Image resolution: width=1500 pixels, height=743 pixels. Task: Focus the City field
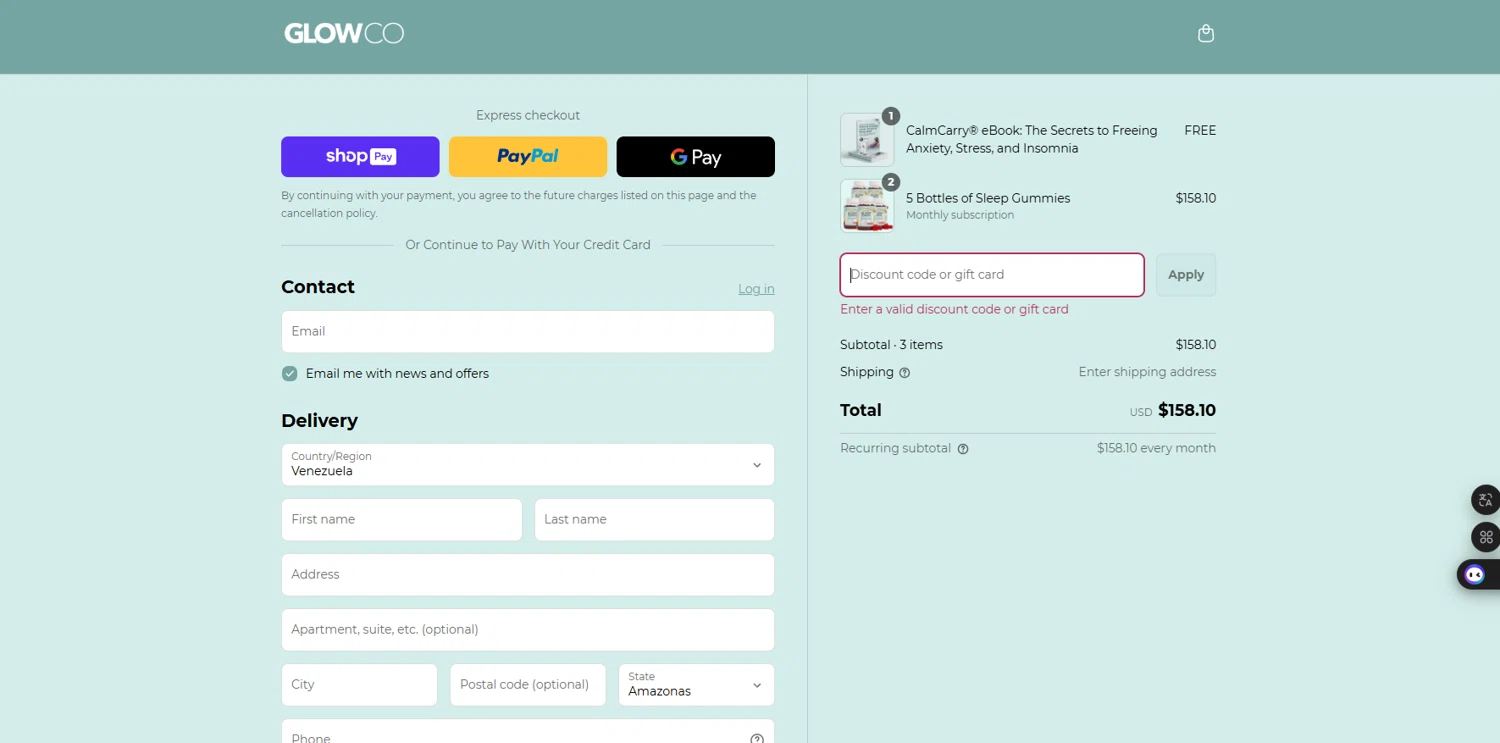pos(359,685)
